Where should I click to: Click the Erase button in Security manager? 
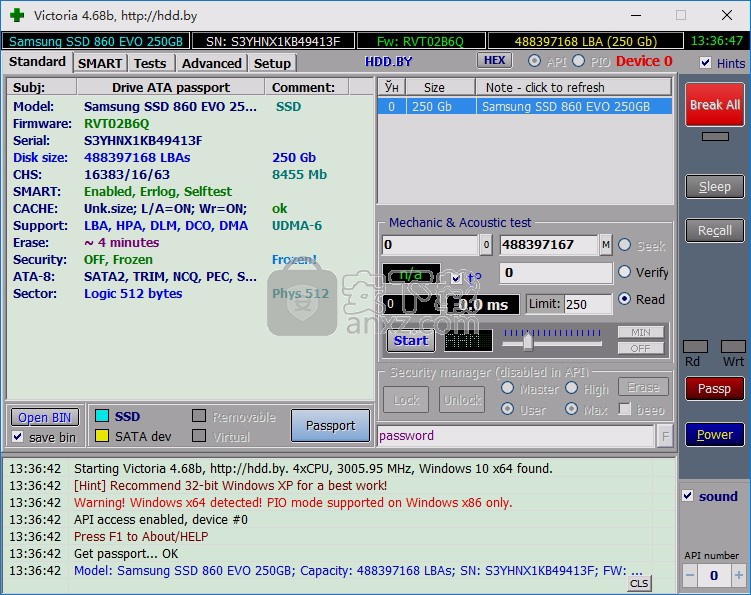(643, 387)
